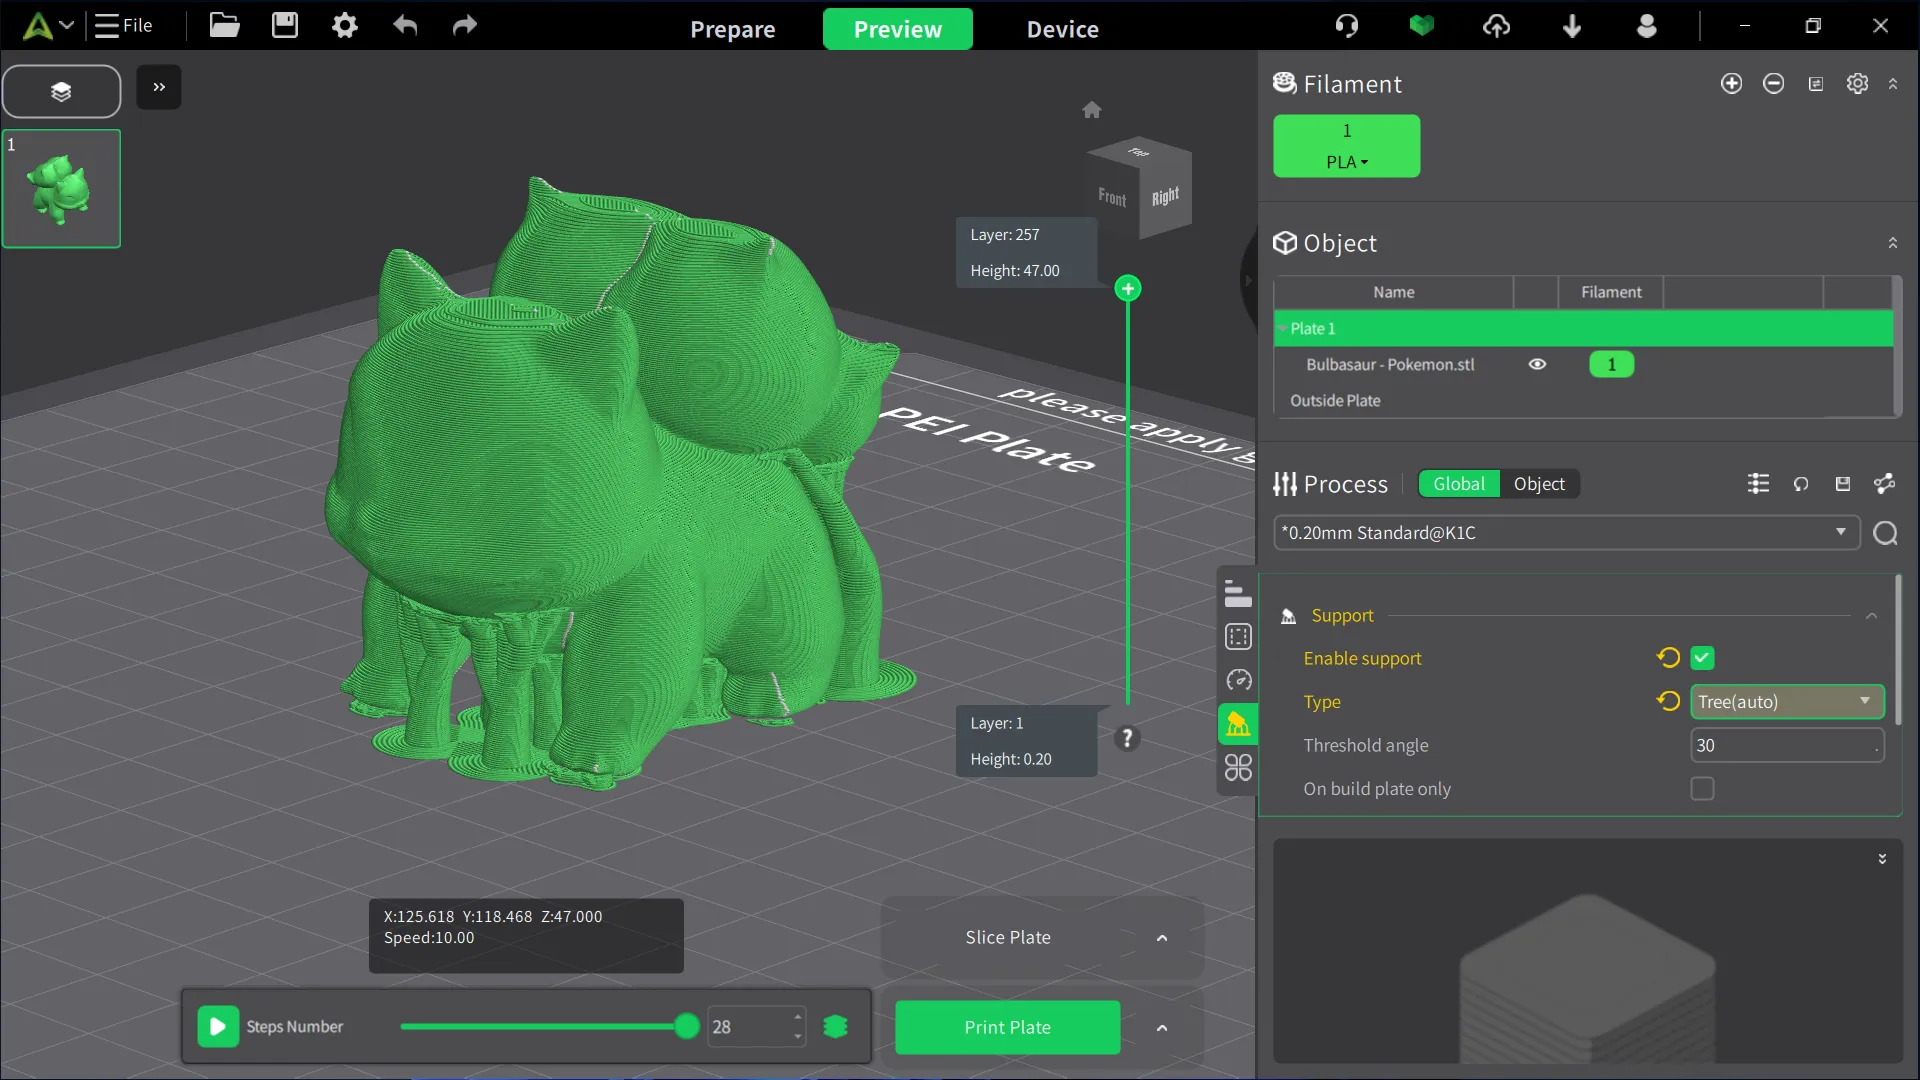Redo action arrow
Viewport: 1920px width, 1080px height.
tap(465, 25)
